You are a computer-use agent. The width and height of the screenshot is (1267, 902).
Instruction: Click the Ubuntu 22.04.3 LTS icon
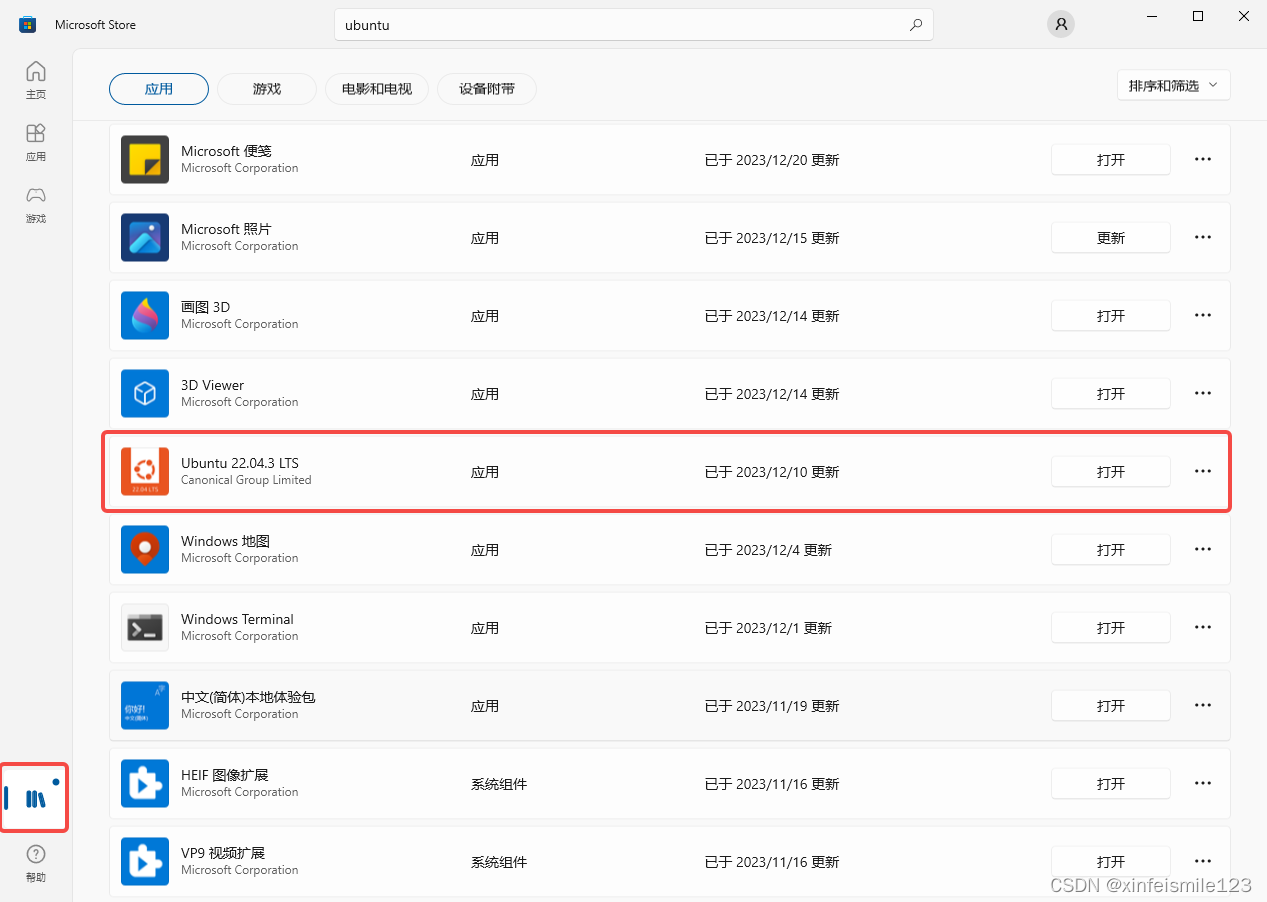pyautogui.click(x=145, y=472)
